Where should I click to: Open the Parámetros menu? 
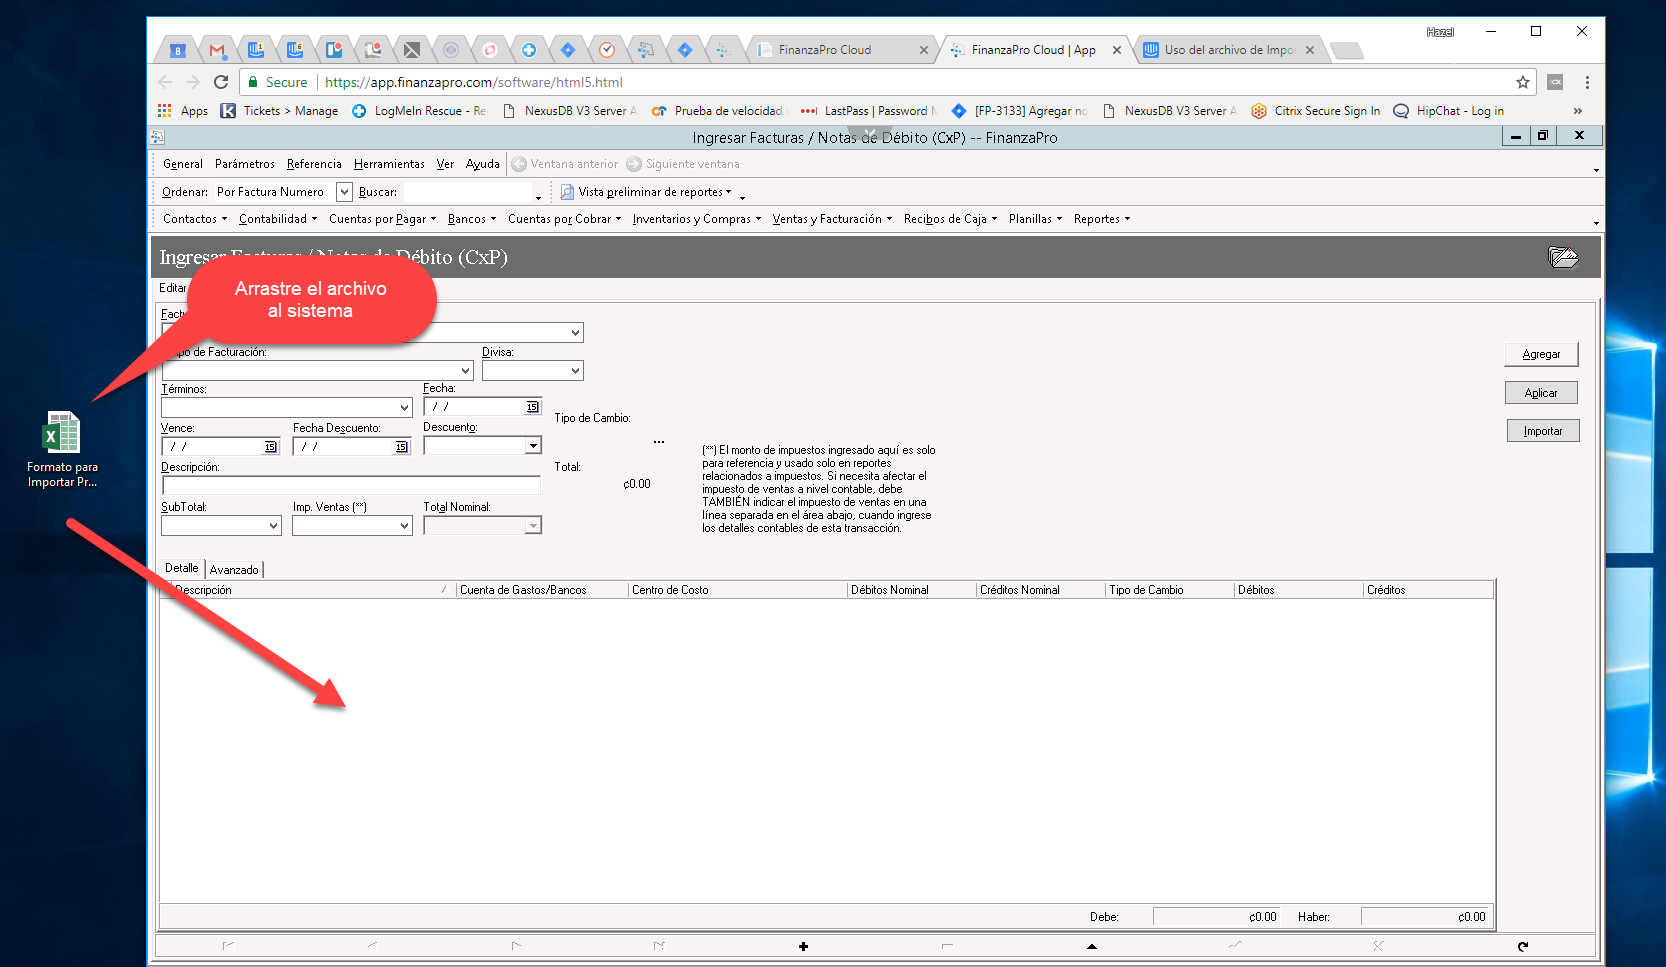[x=244, y=164]
